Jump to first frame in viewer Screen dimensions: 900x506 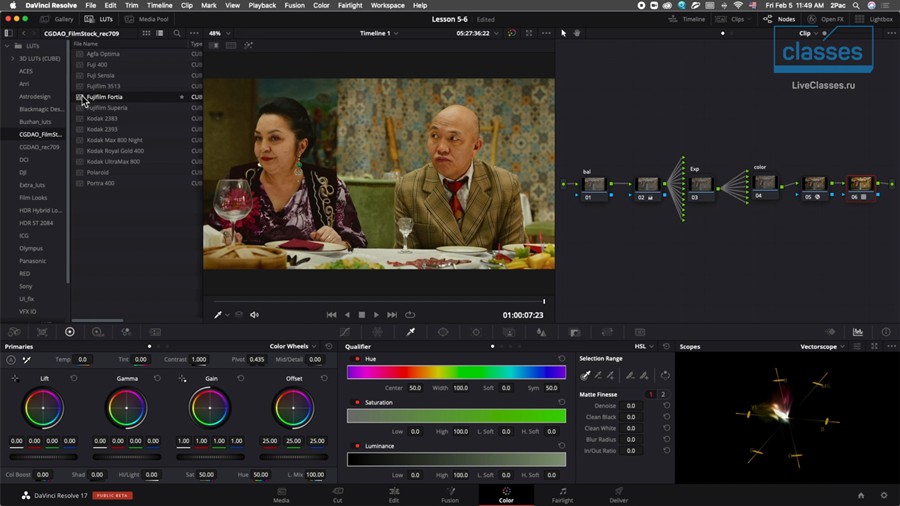pos(331,315)
